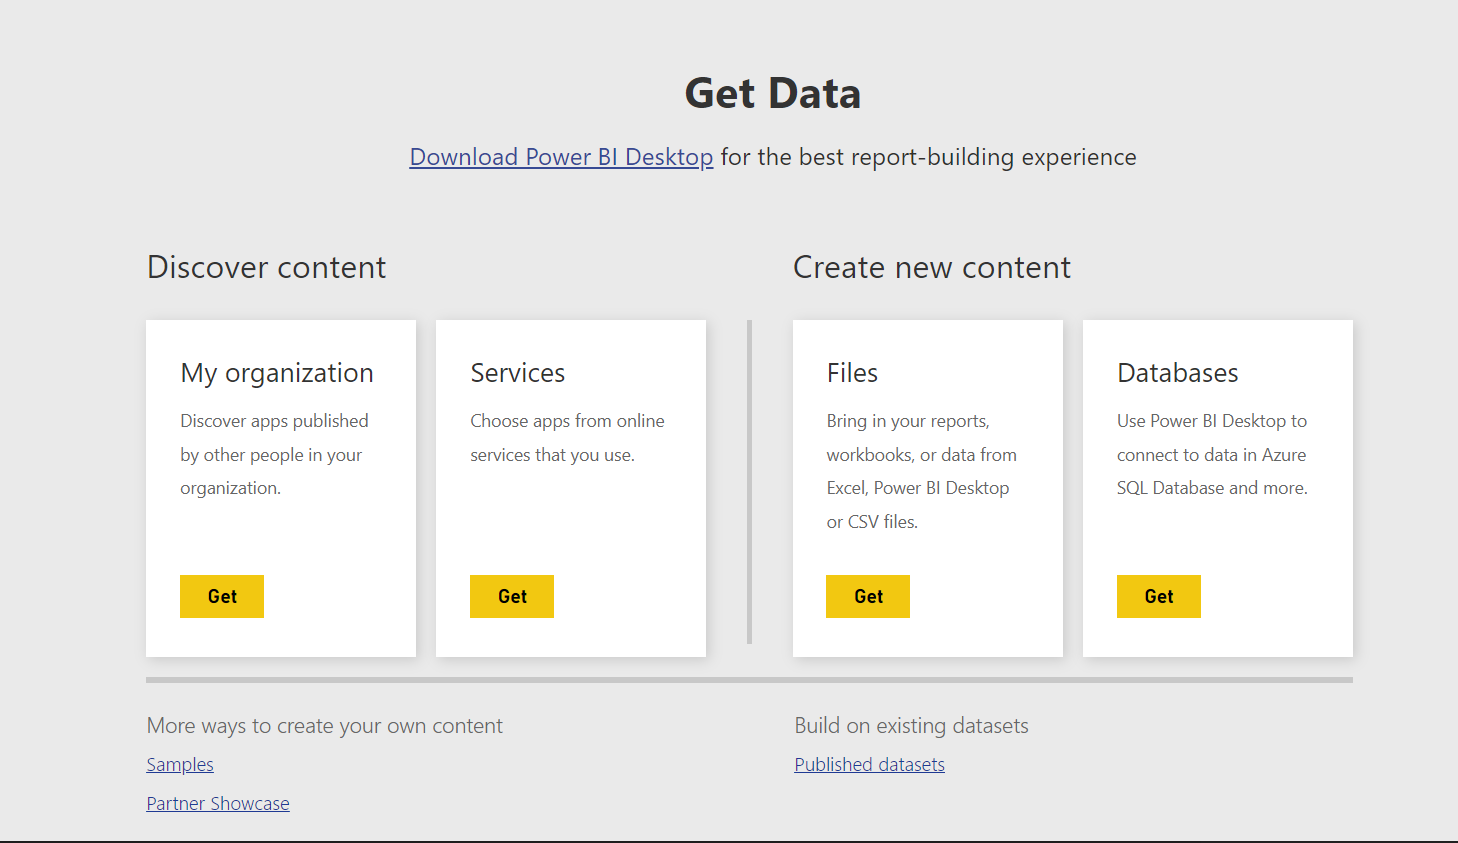Open the Published datasets link
The width and height of the screenshot is (1458, 843).
click(x=870, y=765)
